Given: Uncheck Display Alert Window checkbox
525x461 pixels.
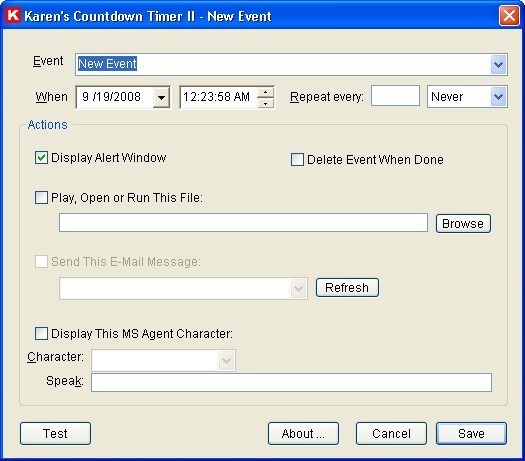Looking at the screenshot, I should 41,158.
